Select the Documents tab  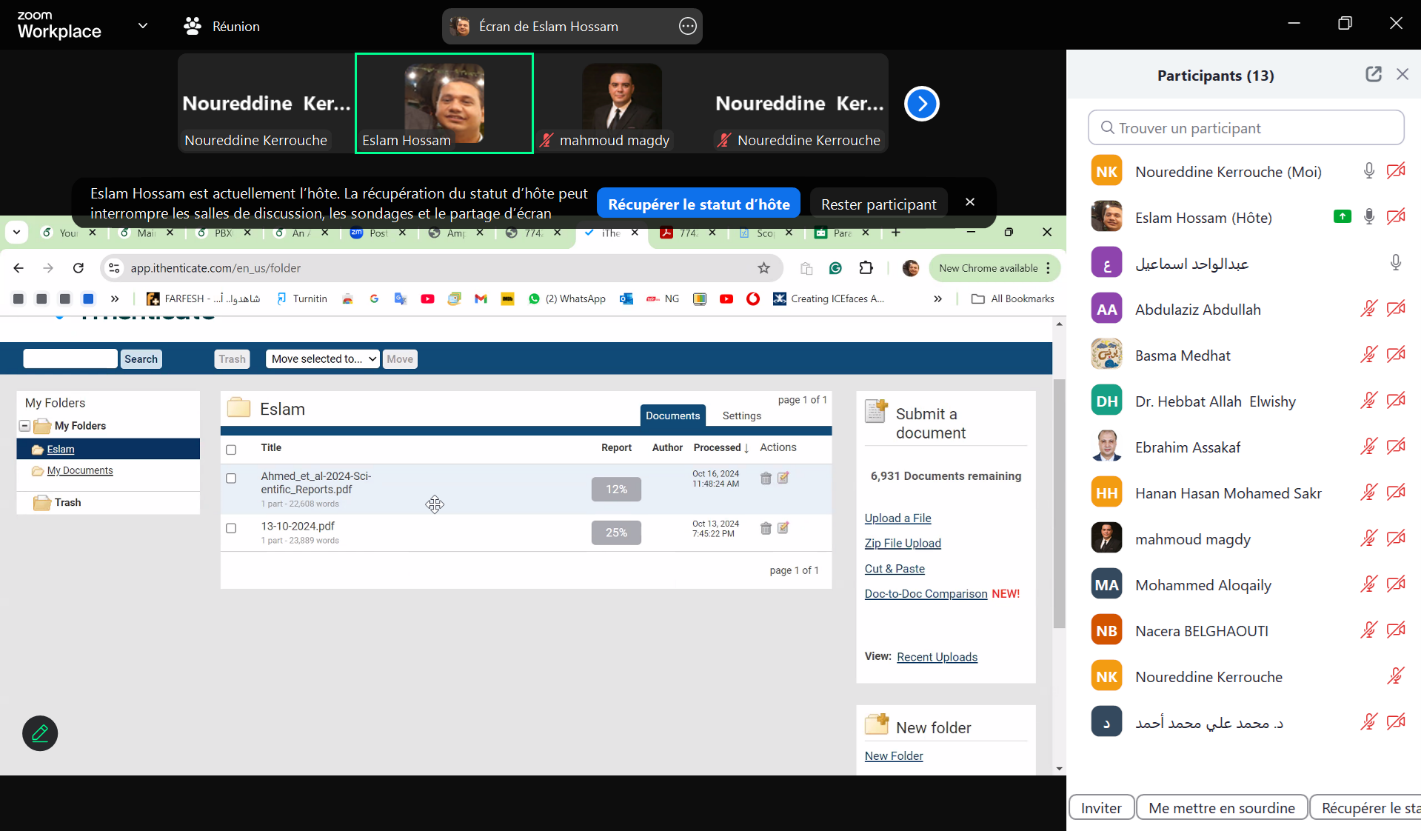[672, 416]
